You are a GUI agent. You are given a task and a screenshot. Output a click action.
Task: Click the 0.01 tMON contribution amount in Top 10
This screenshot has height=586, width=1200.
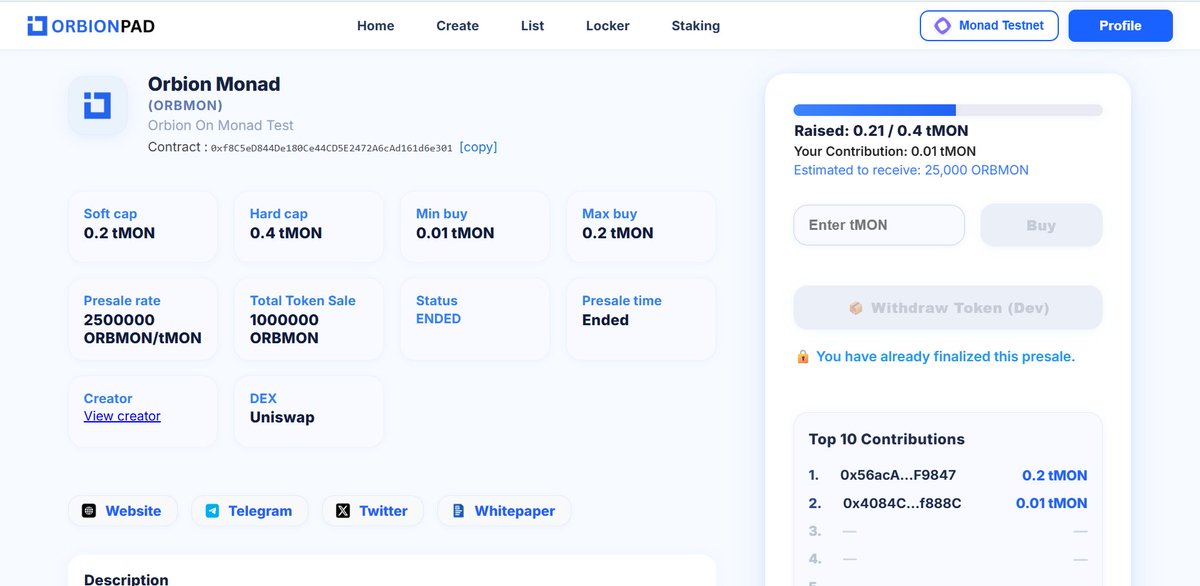coord(1051,503)
